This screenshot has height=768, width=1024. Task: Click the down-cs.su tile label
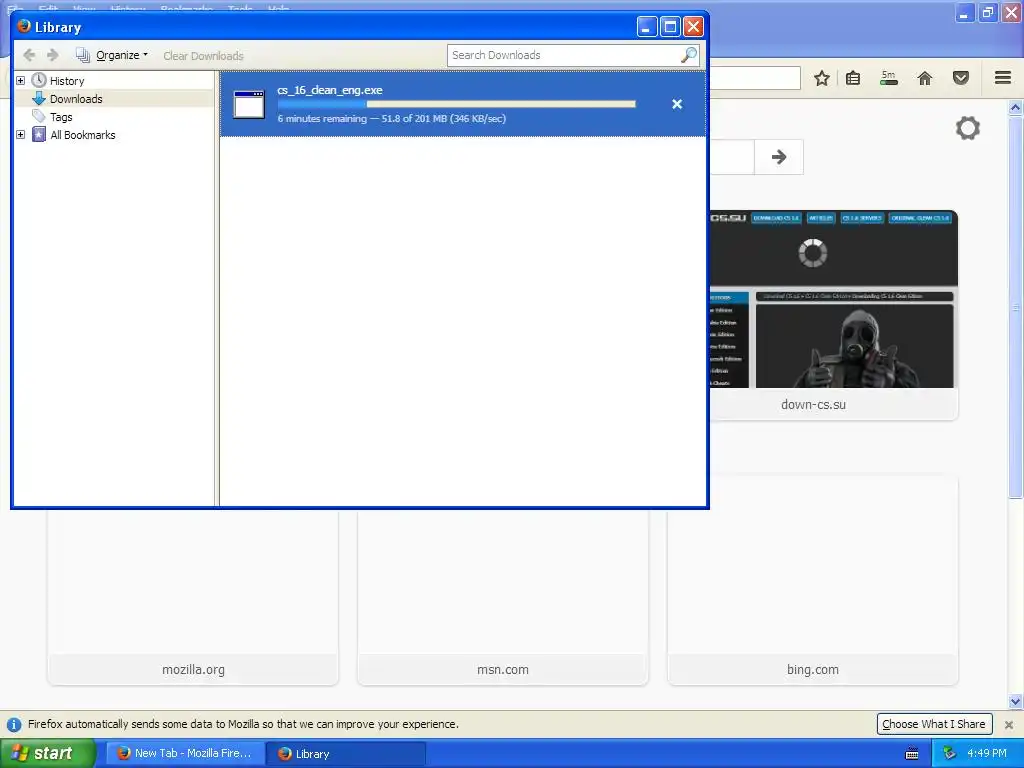click(x=813, y=405)
